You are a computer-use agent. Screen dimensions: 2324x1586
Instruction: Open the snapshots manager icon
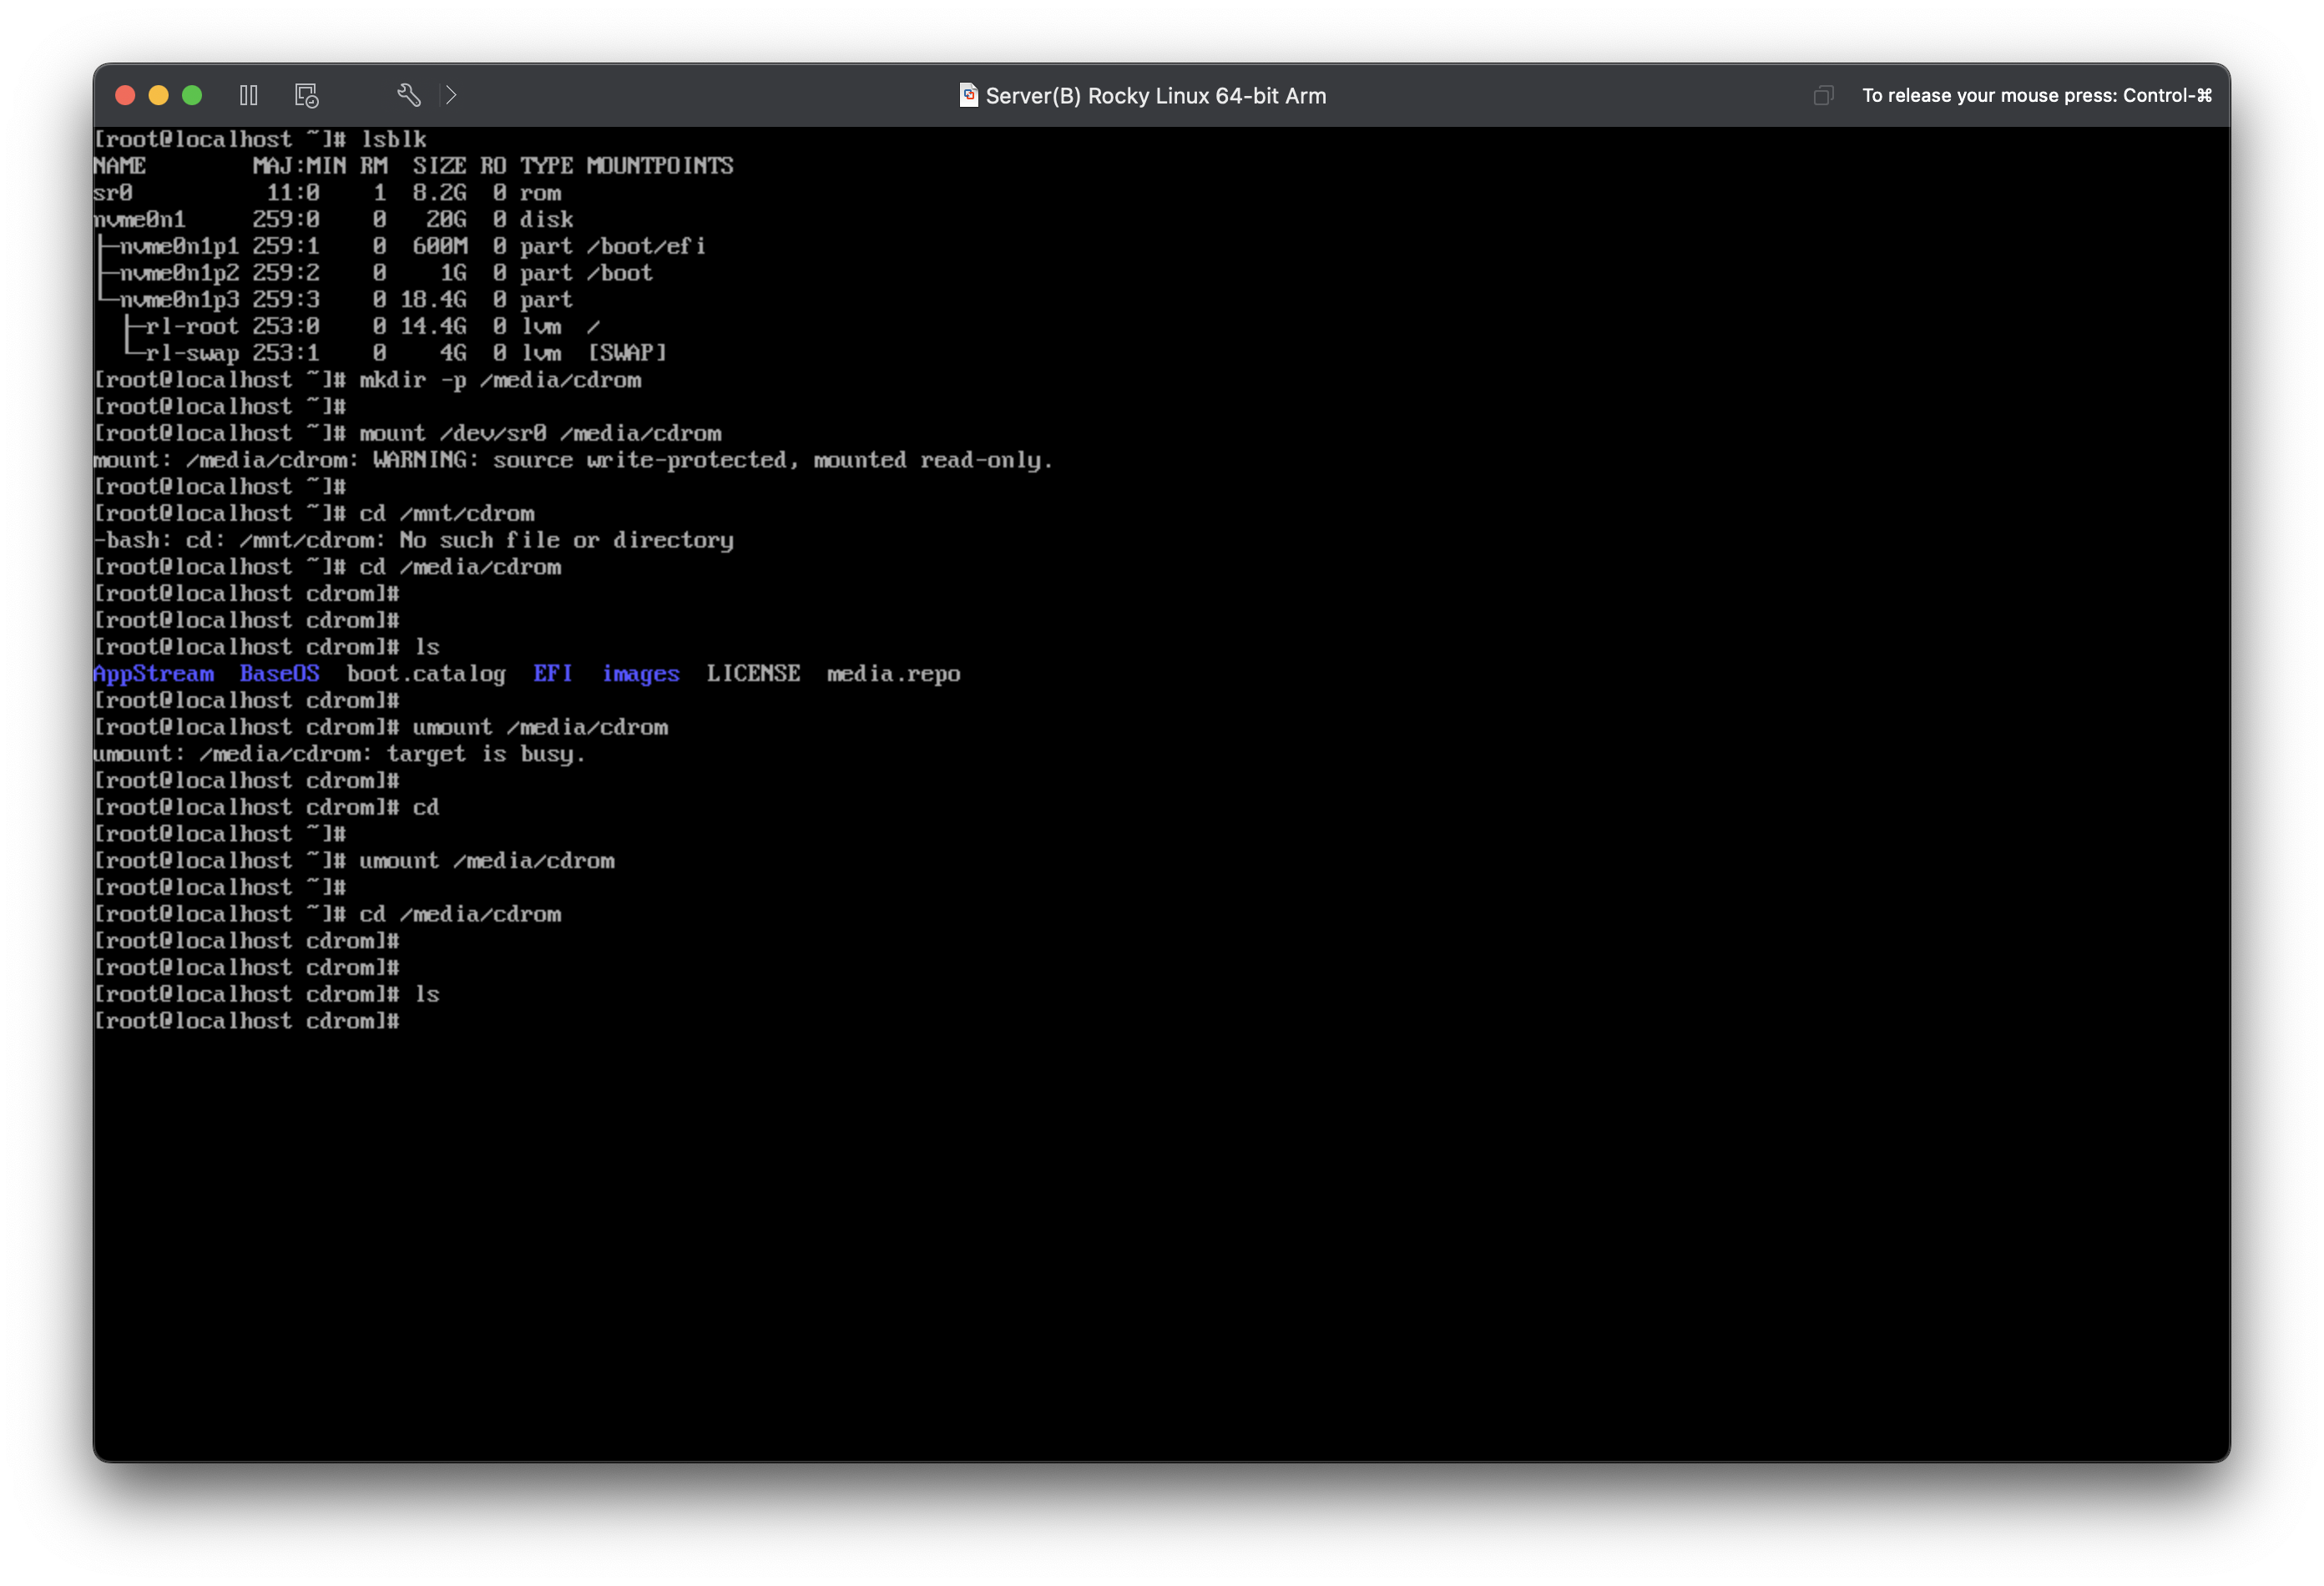(306, 95)
